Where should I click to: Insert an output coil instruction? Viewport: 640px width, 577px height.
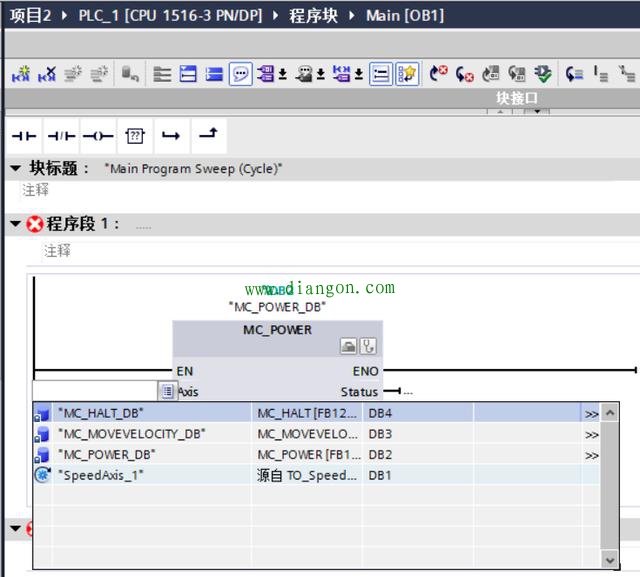[x=97, y=136]
